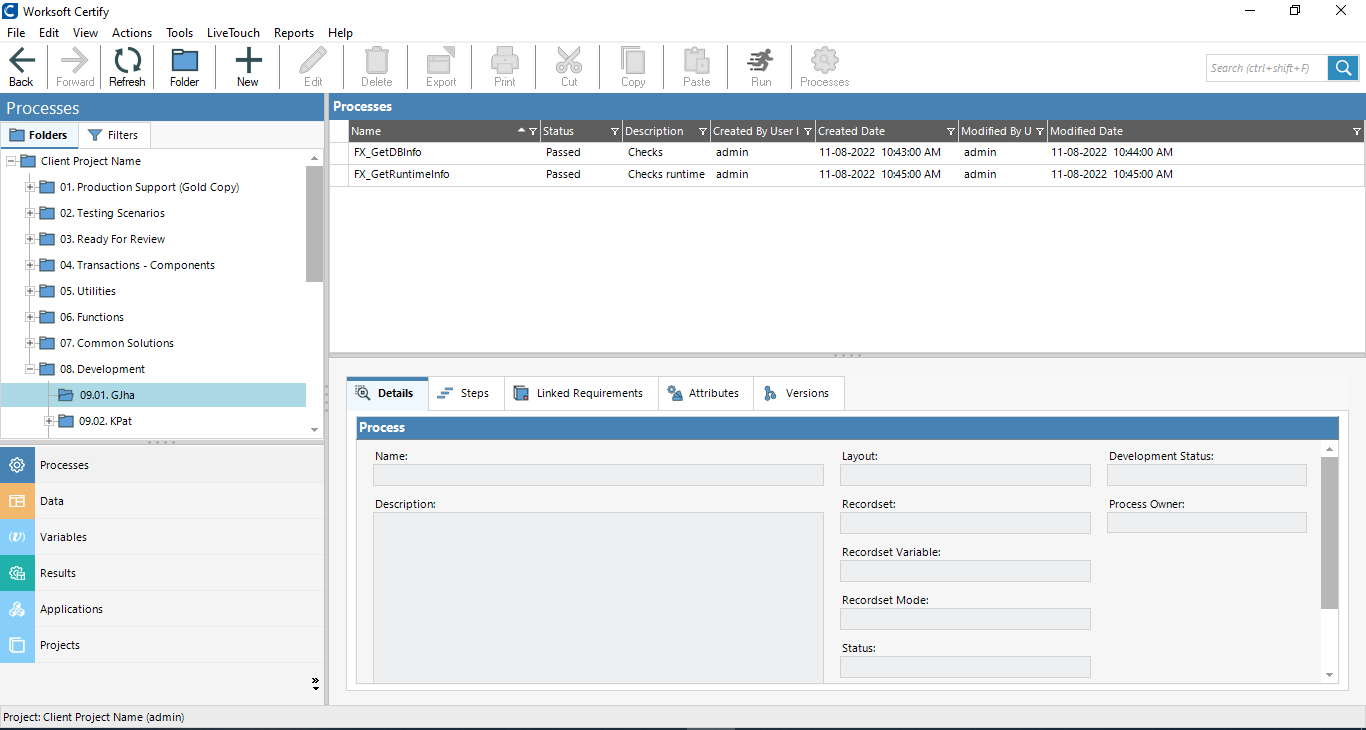Expand the 03. Ready For Review folder
The height and width of the screenshot is (730, 1366).
(30, 239)
